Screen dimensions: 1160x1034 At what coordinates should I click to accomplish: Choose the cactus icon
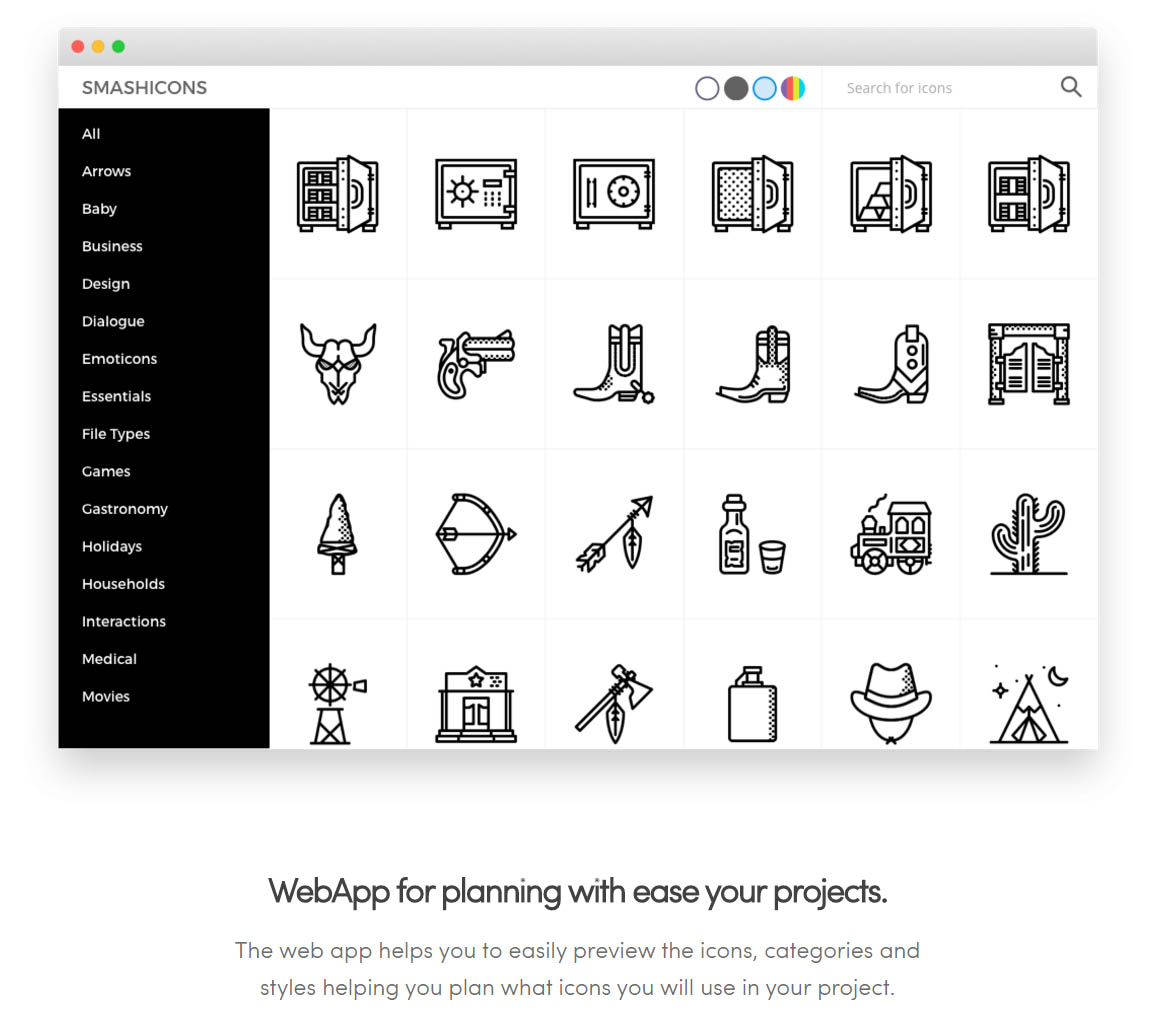1028,534
